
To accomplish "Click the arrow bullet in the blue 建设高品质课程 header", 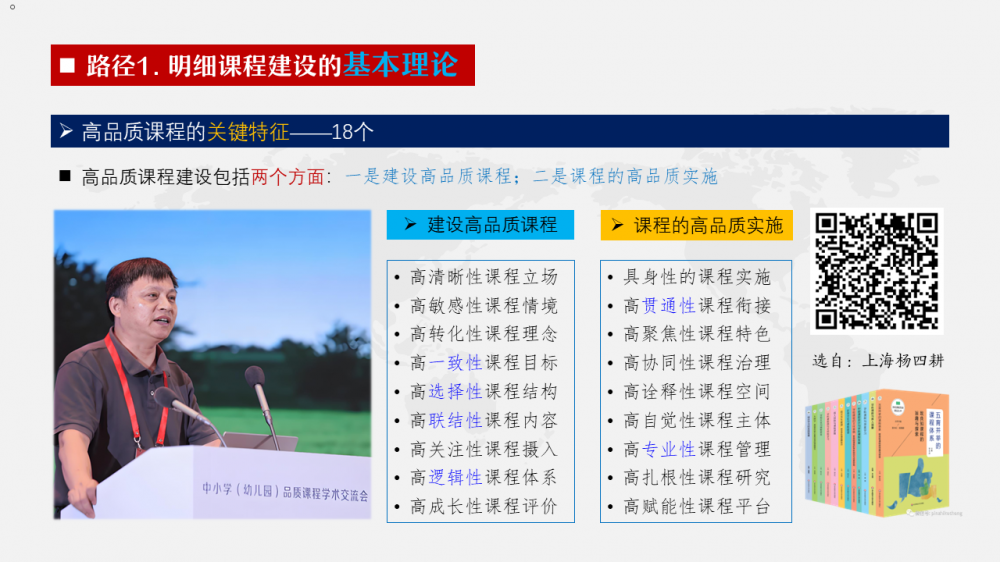I will point(410,225).
